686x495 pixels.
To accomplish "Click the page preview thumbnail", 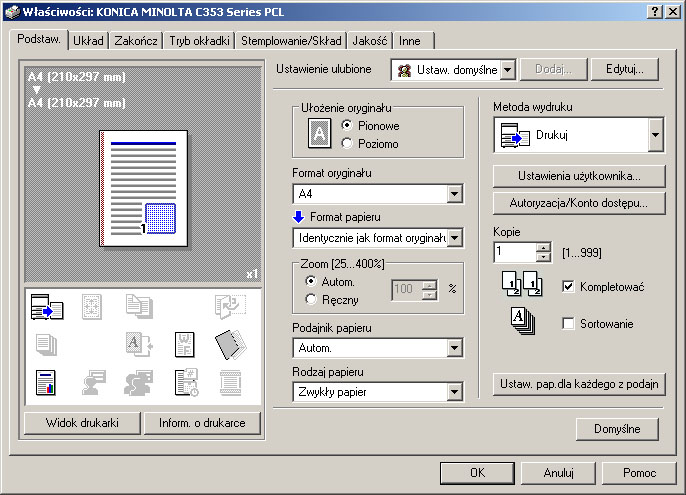I will click(x=144, y=189).
